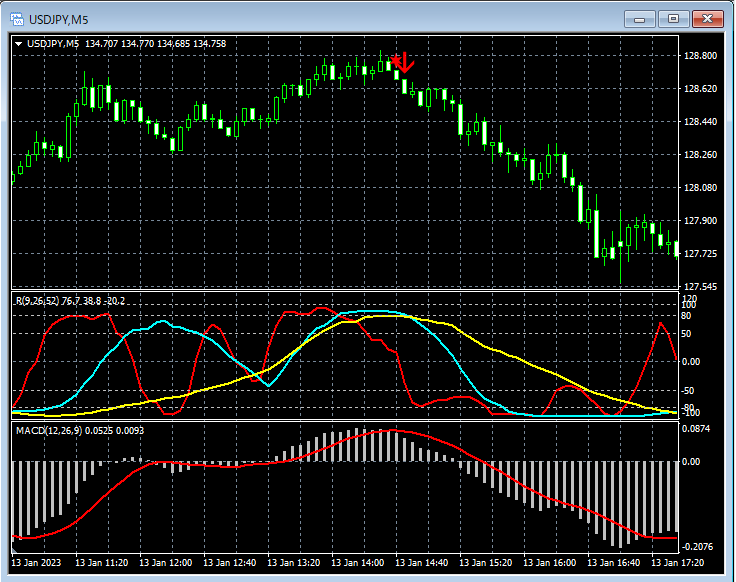Click the 128.800 price scale label
Screen dimensions: 736x582
[x=702, y=56]
